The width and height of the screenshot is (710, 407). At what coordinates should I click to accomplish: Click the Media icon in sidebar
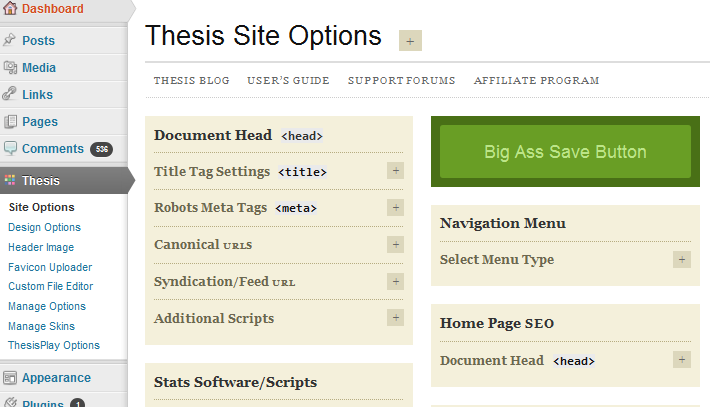[10, 67]
